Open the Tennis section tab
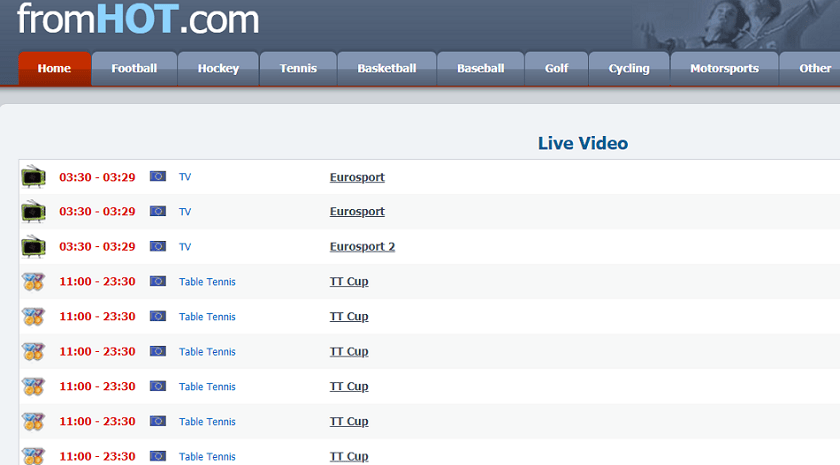Screen dimensions: 840x465 coord(298,69)
